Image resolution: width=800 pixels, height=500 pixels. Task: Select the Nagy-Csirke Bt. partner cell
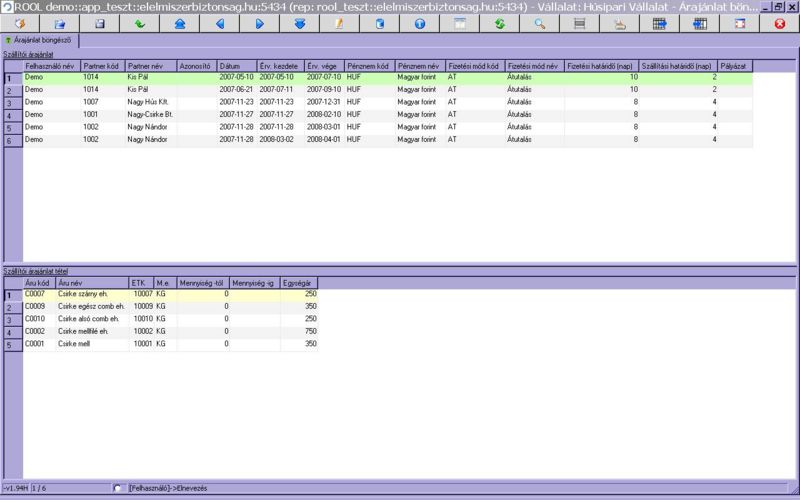(150, 115)
